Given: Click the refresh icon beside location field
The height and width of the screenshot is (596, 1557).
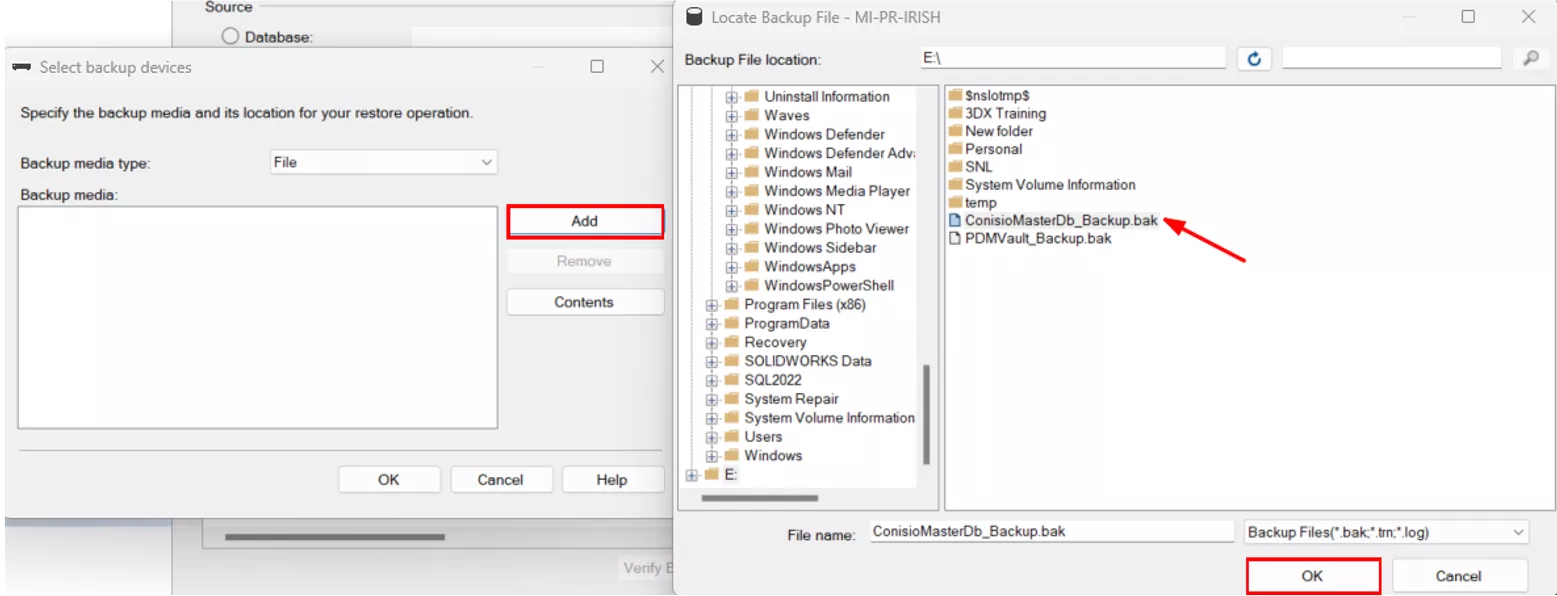Looking at the screenshot, I should (x=1253, y=59).
